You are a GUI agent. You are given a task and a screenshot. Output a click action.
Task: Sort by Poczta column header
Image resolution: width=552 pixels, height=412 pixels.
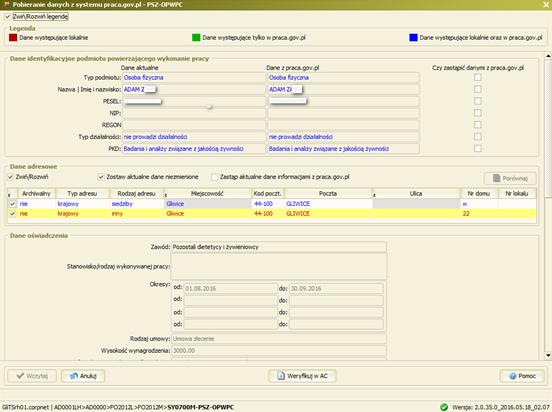[328, 193]
